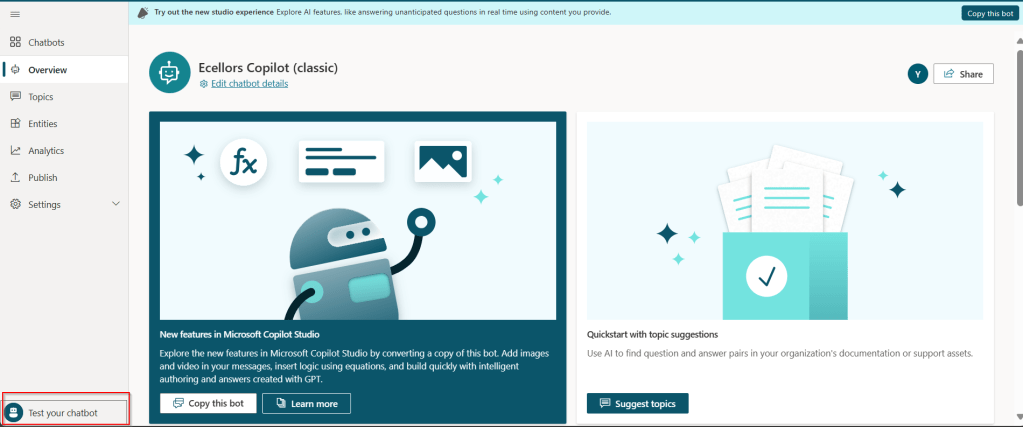1023x427 pixels.
Task: Collapse the hamburger navigation menu
Action: click(15, 14)
